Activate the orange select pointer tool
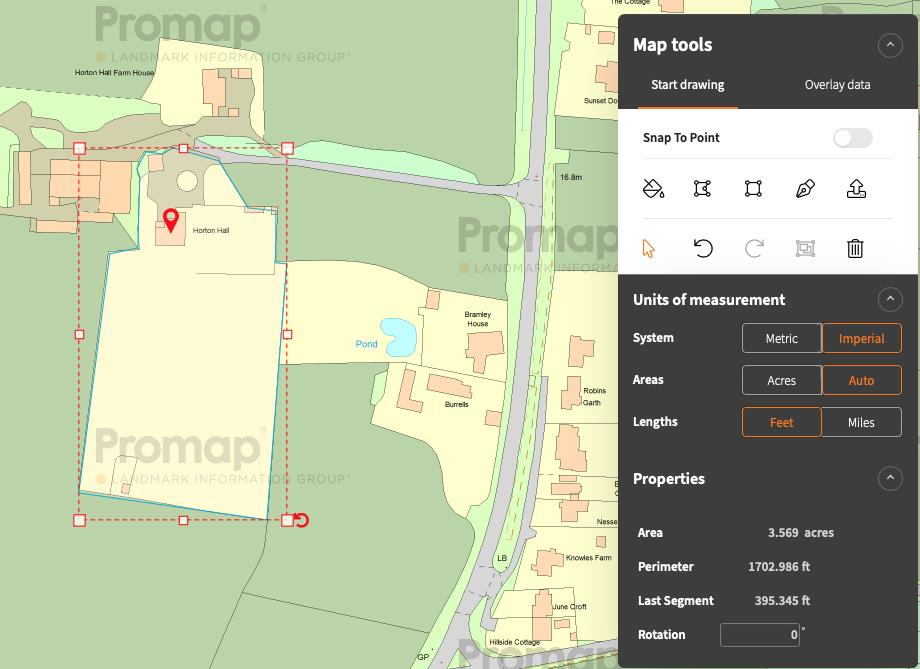Viewport: 920px width, 669px height. (649, 248)
